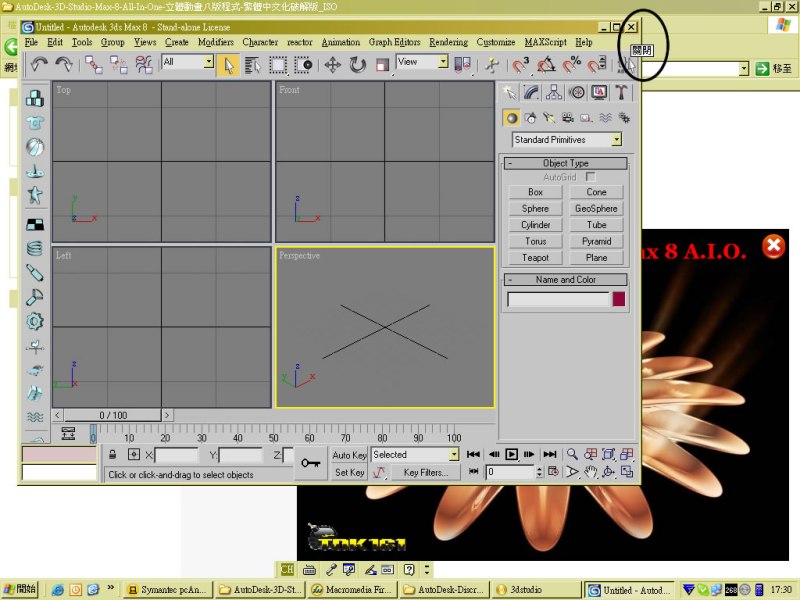The image size is (800, 600).
Task: Click the object color swatch
Action: (x=619, y=299)
